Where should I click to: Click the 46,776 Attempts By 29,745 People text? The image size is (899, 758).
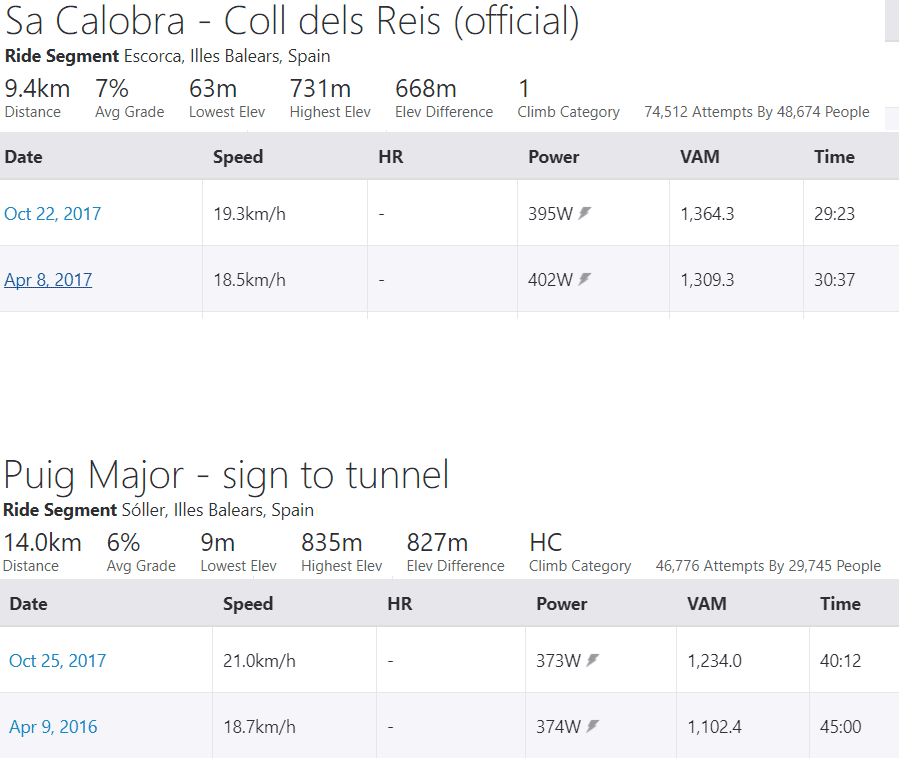click(x=768, y=566)
